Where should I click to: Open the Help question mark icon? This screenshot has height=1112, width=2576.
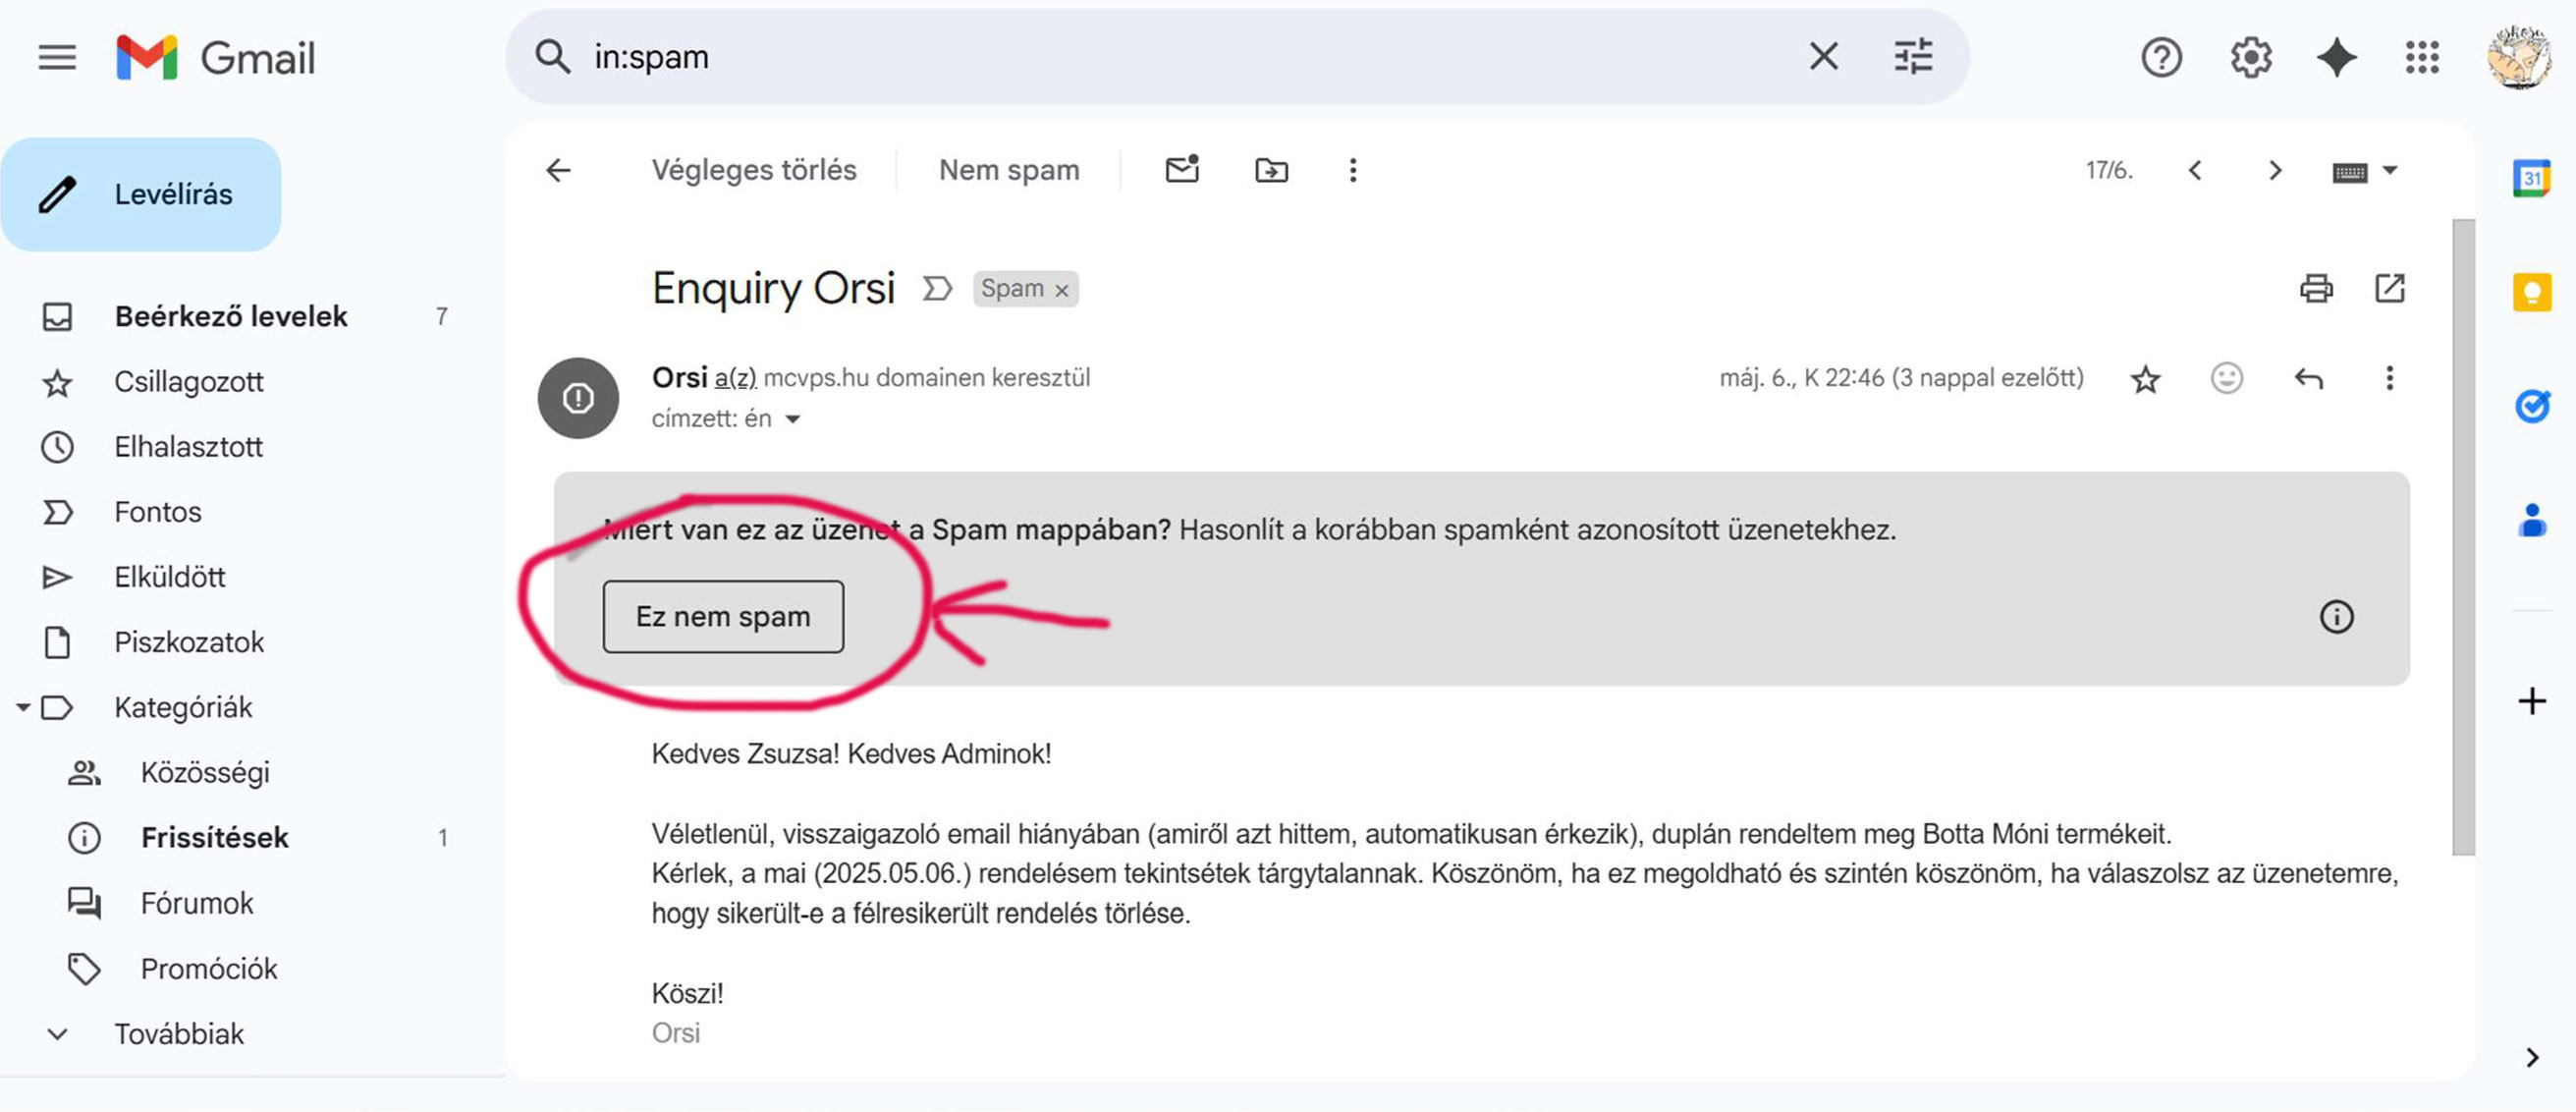pyautogui.click(x=2161, y=57)
